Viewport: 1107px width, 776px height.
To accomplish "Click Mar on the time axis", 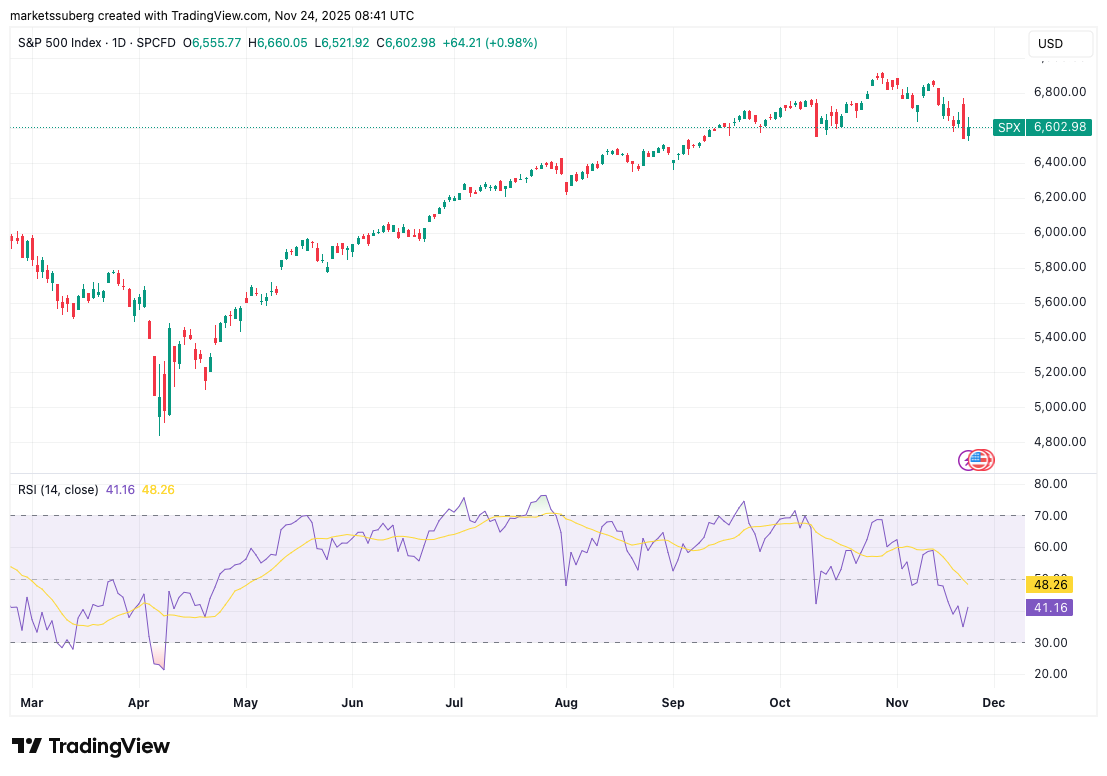I will (x=31, y=703).
